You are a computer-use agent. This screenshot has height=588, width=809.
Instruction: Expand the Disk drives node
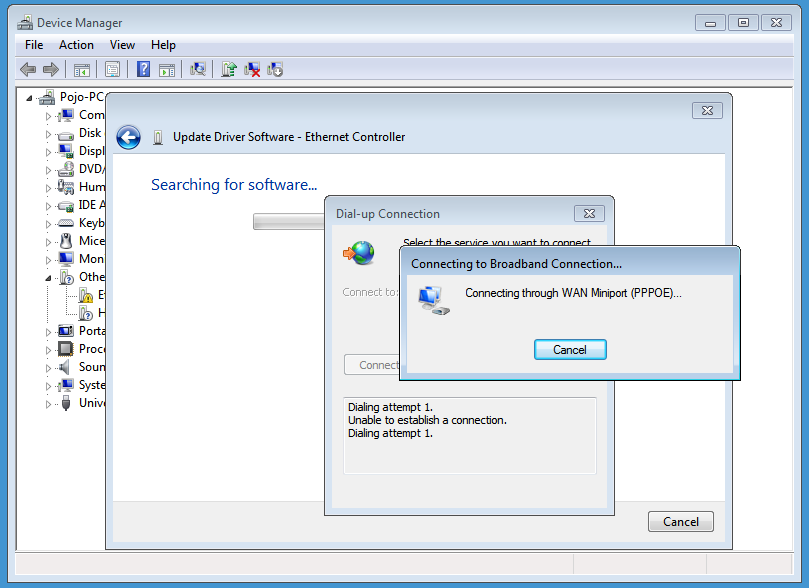(48, 134)
